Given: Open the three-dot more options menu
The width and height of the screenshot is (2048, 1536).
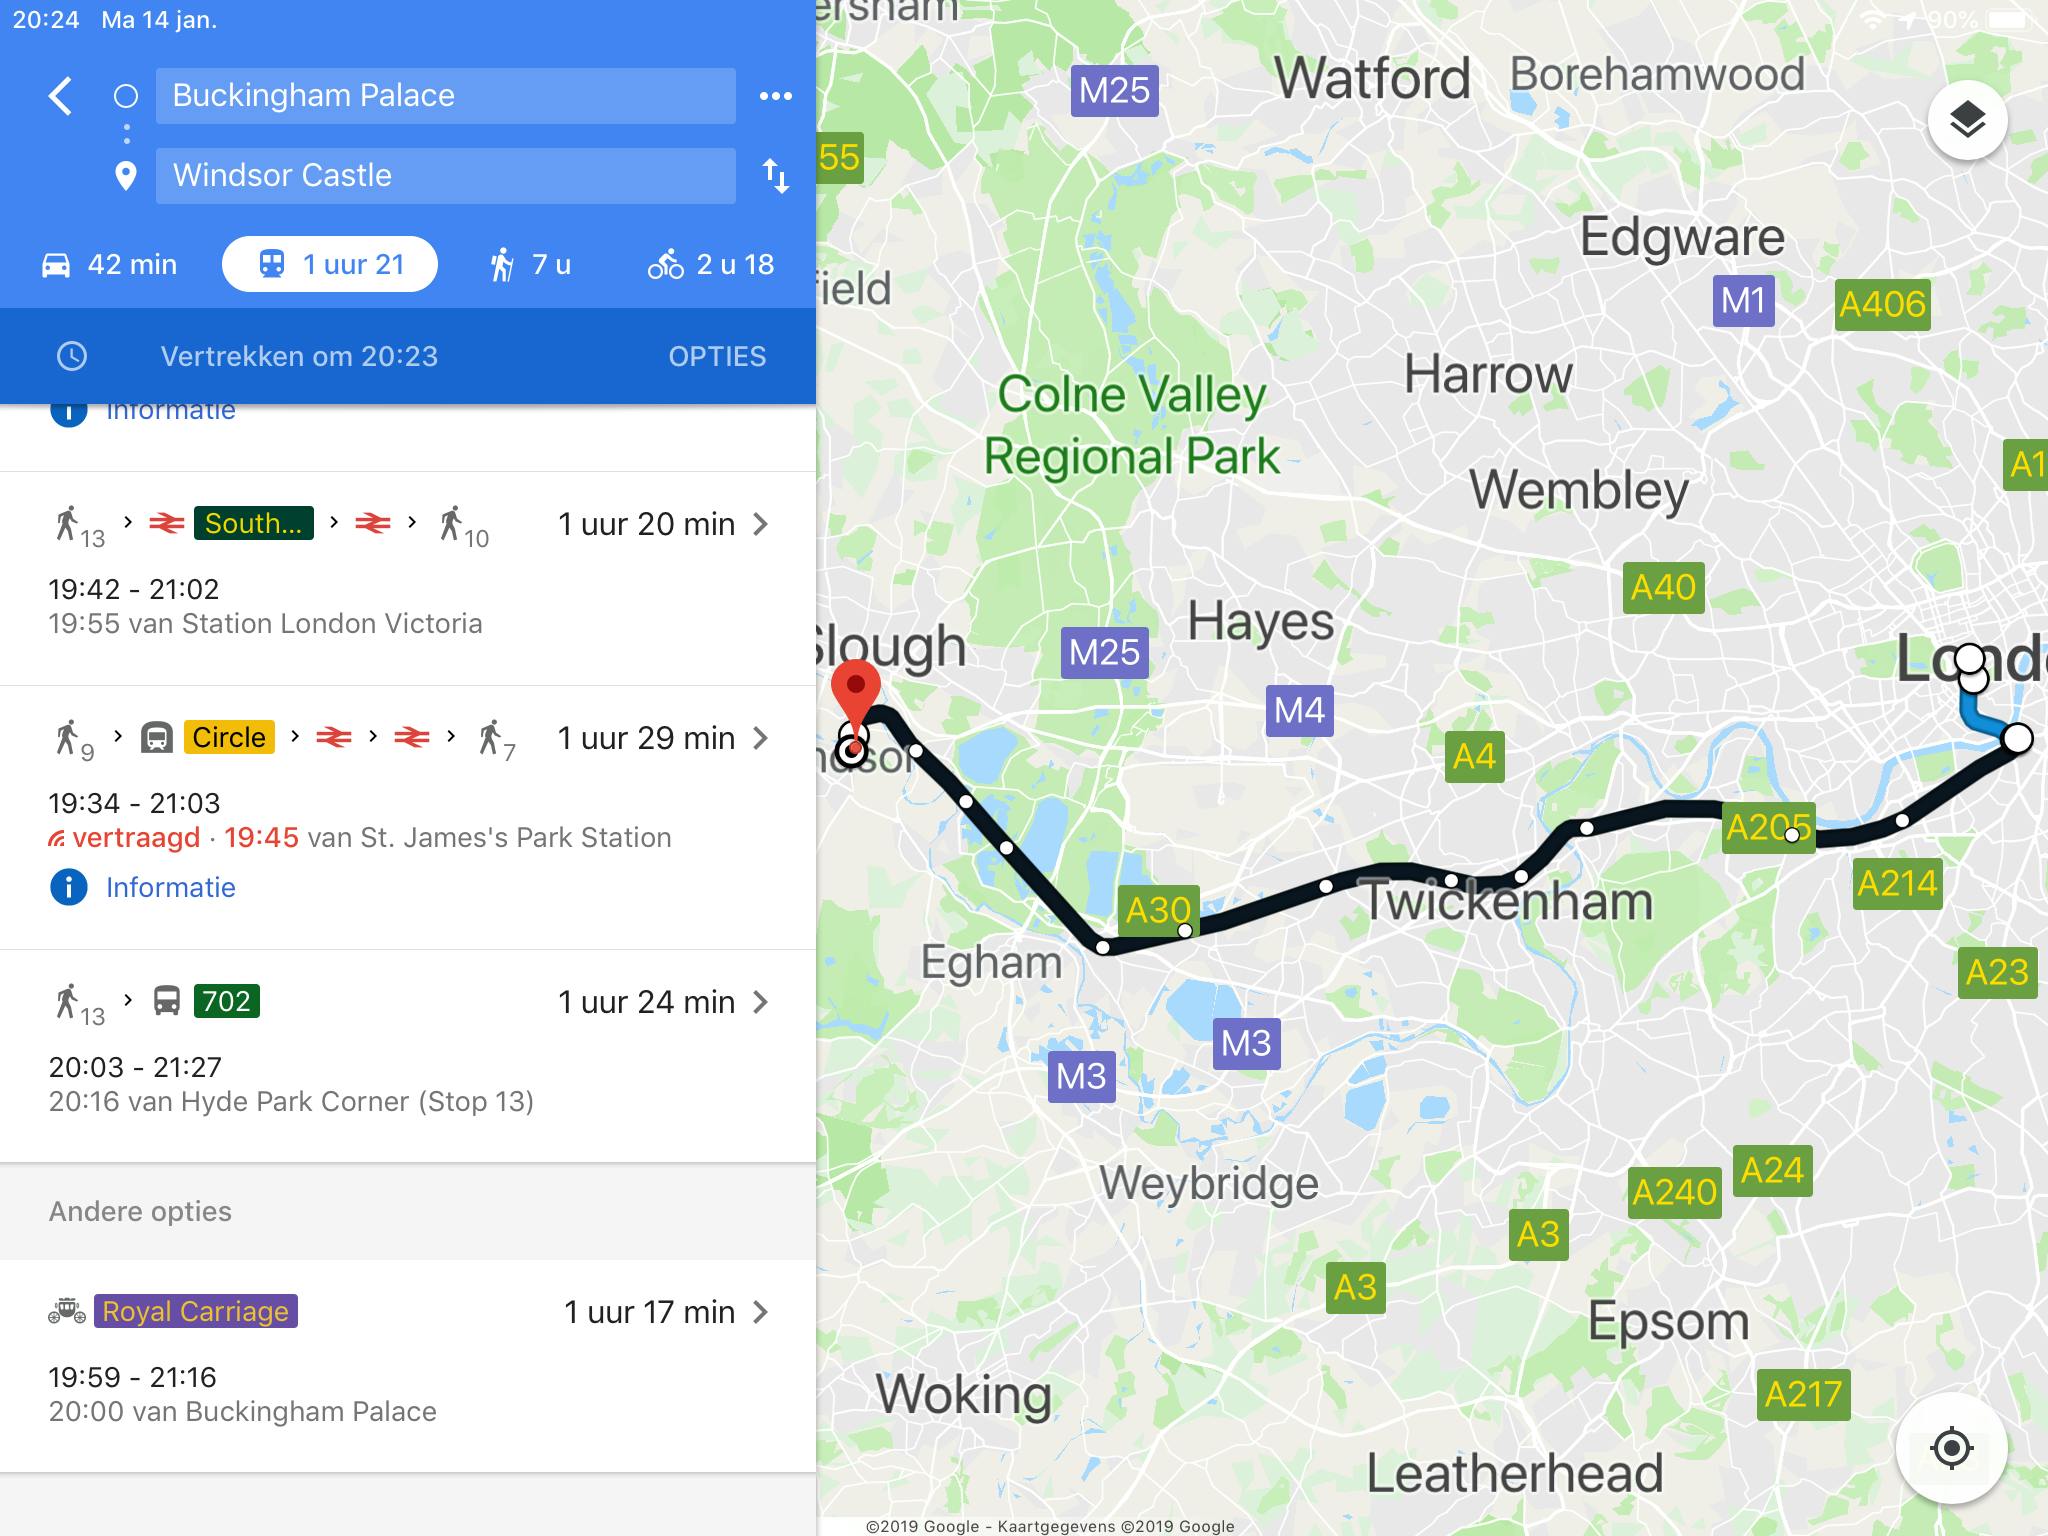Looking at the screenshot, I should (776, 96).
